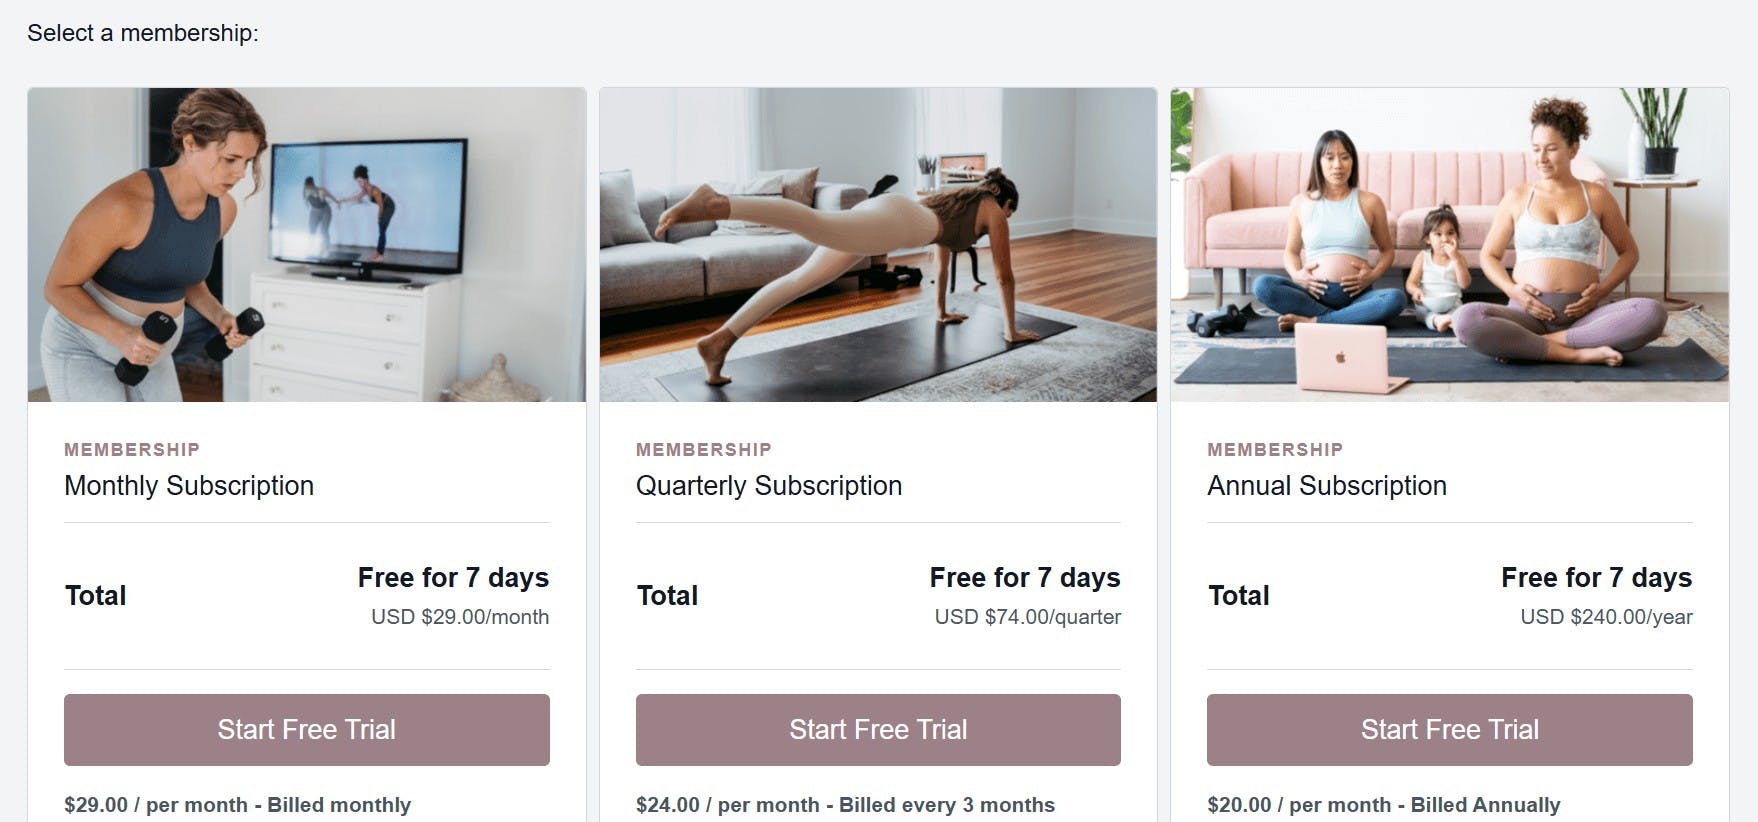Screen dimensions: 1758x822
Task: Click 'Free for 7 days' on the Annual card
Action: tap(1597, 578)
